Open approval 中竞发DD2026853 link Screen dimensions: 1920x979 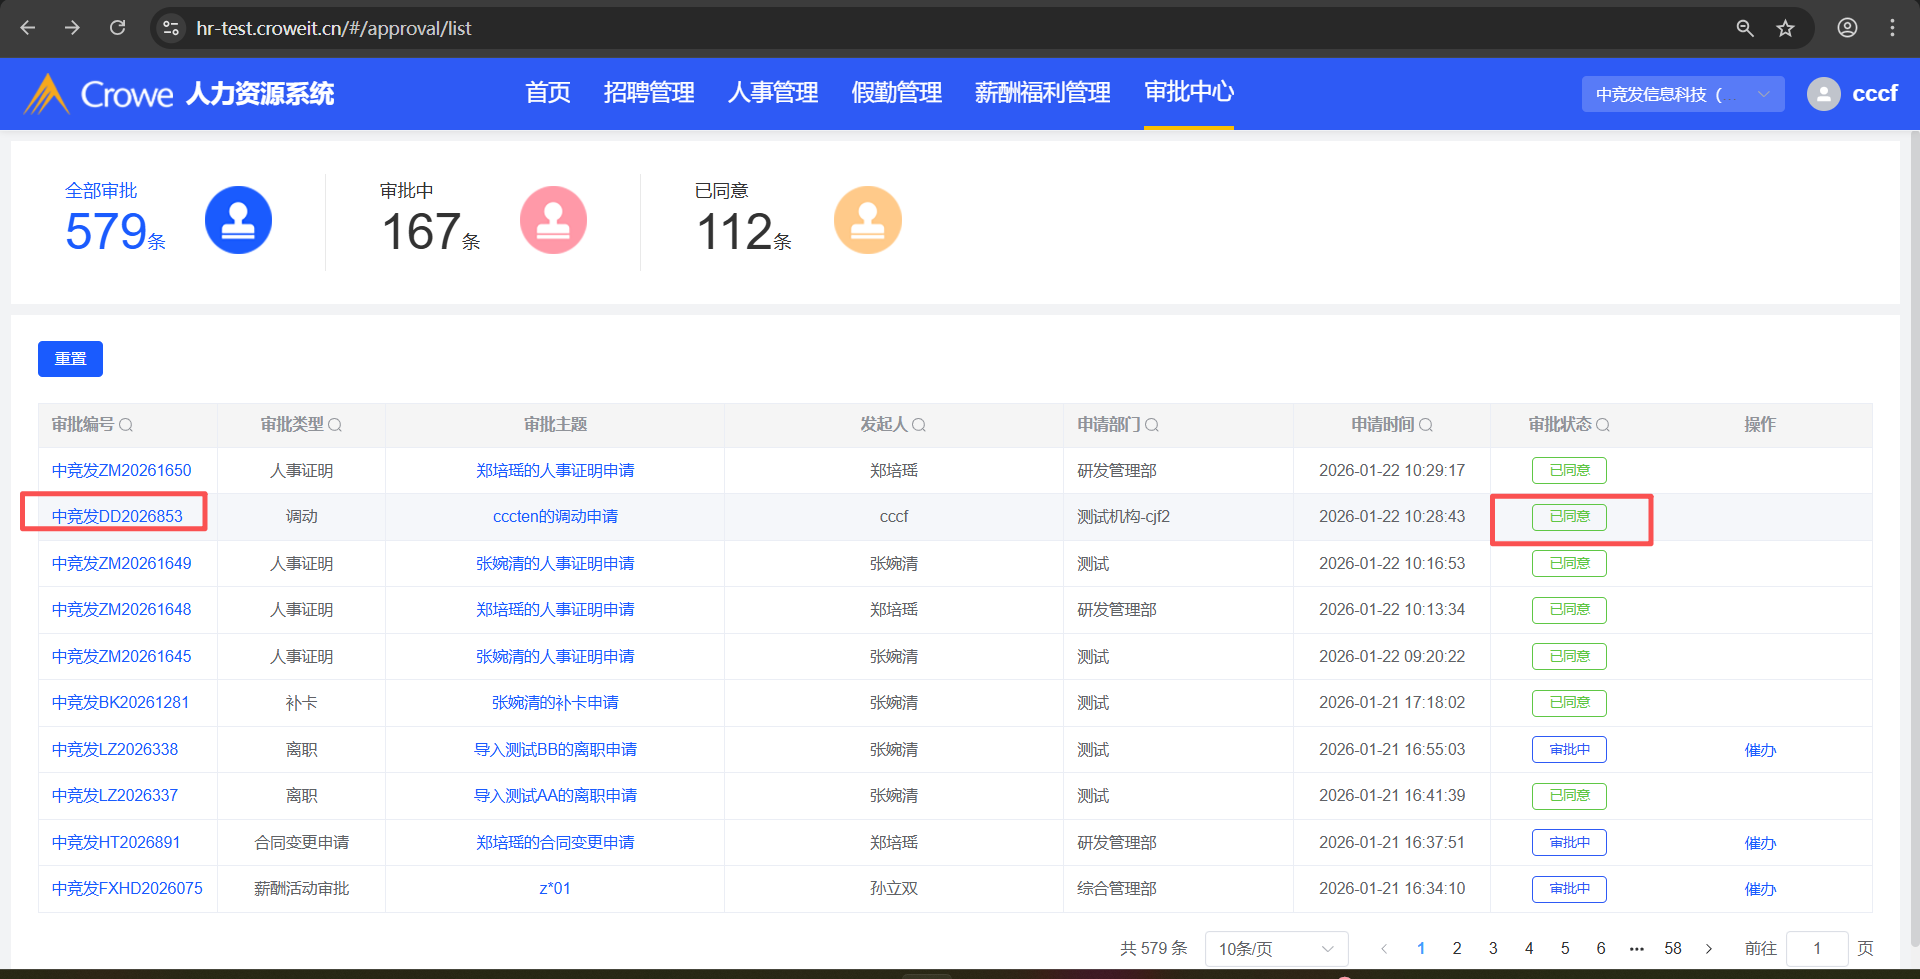pos(117,516)
